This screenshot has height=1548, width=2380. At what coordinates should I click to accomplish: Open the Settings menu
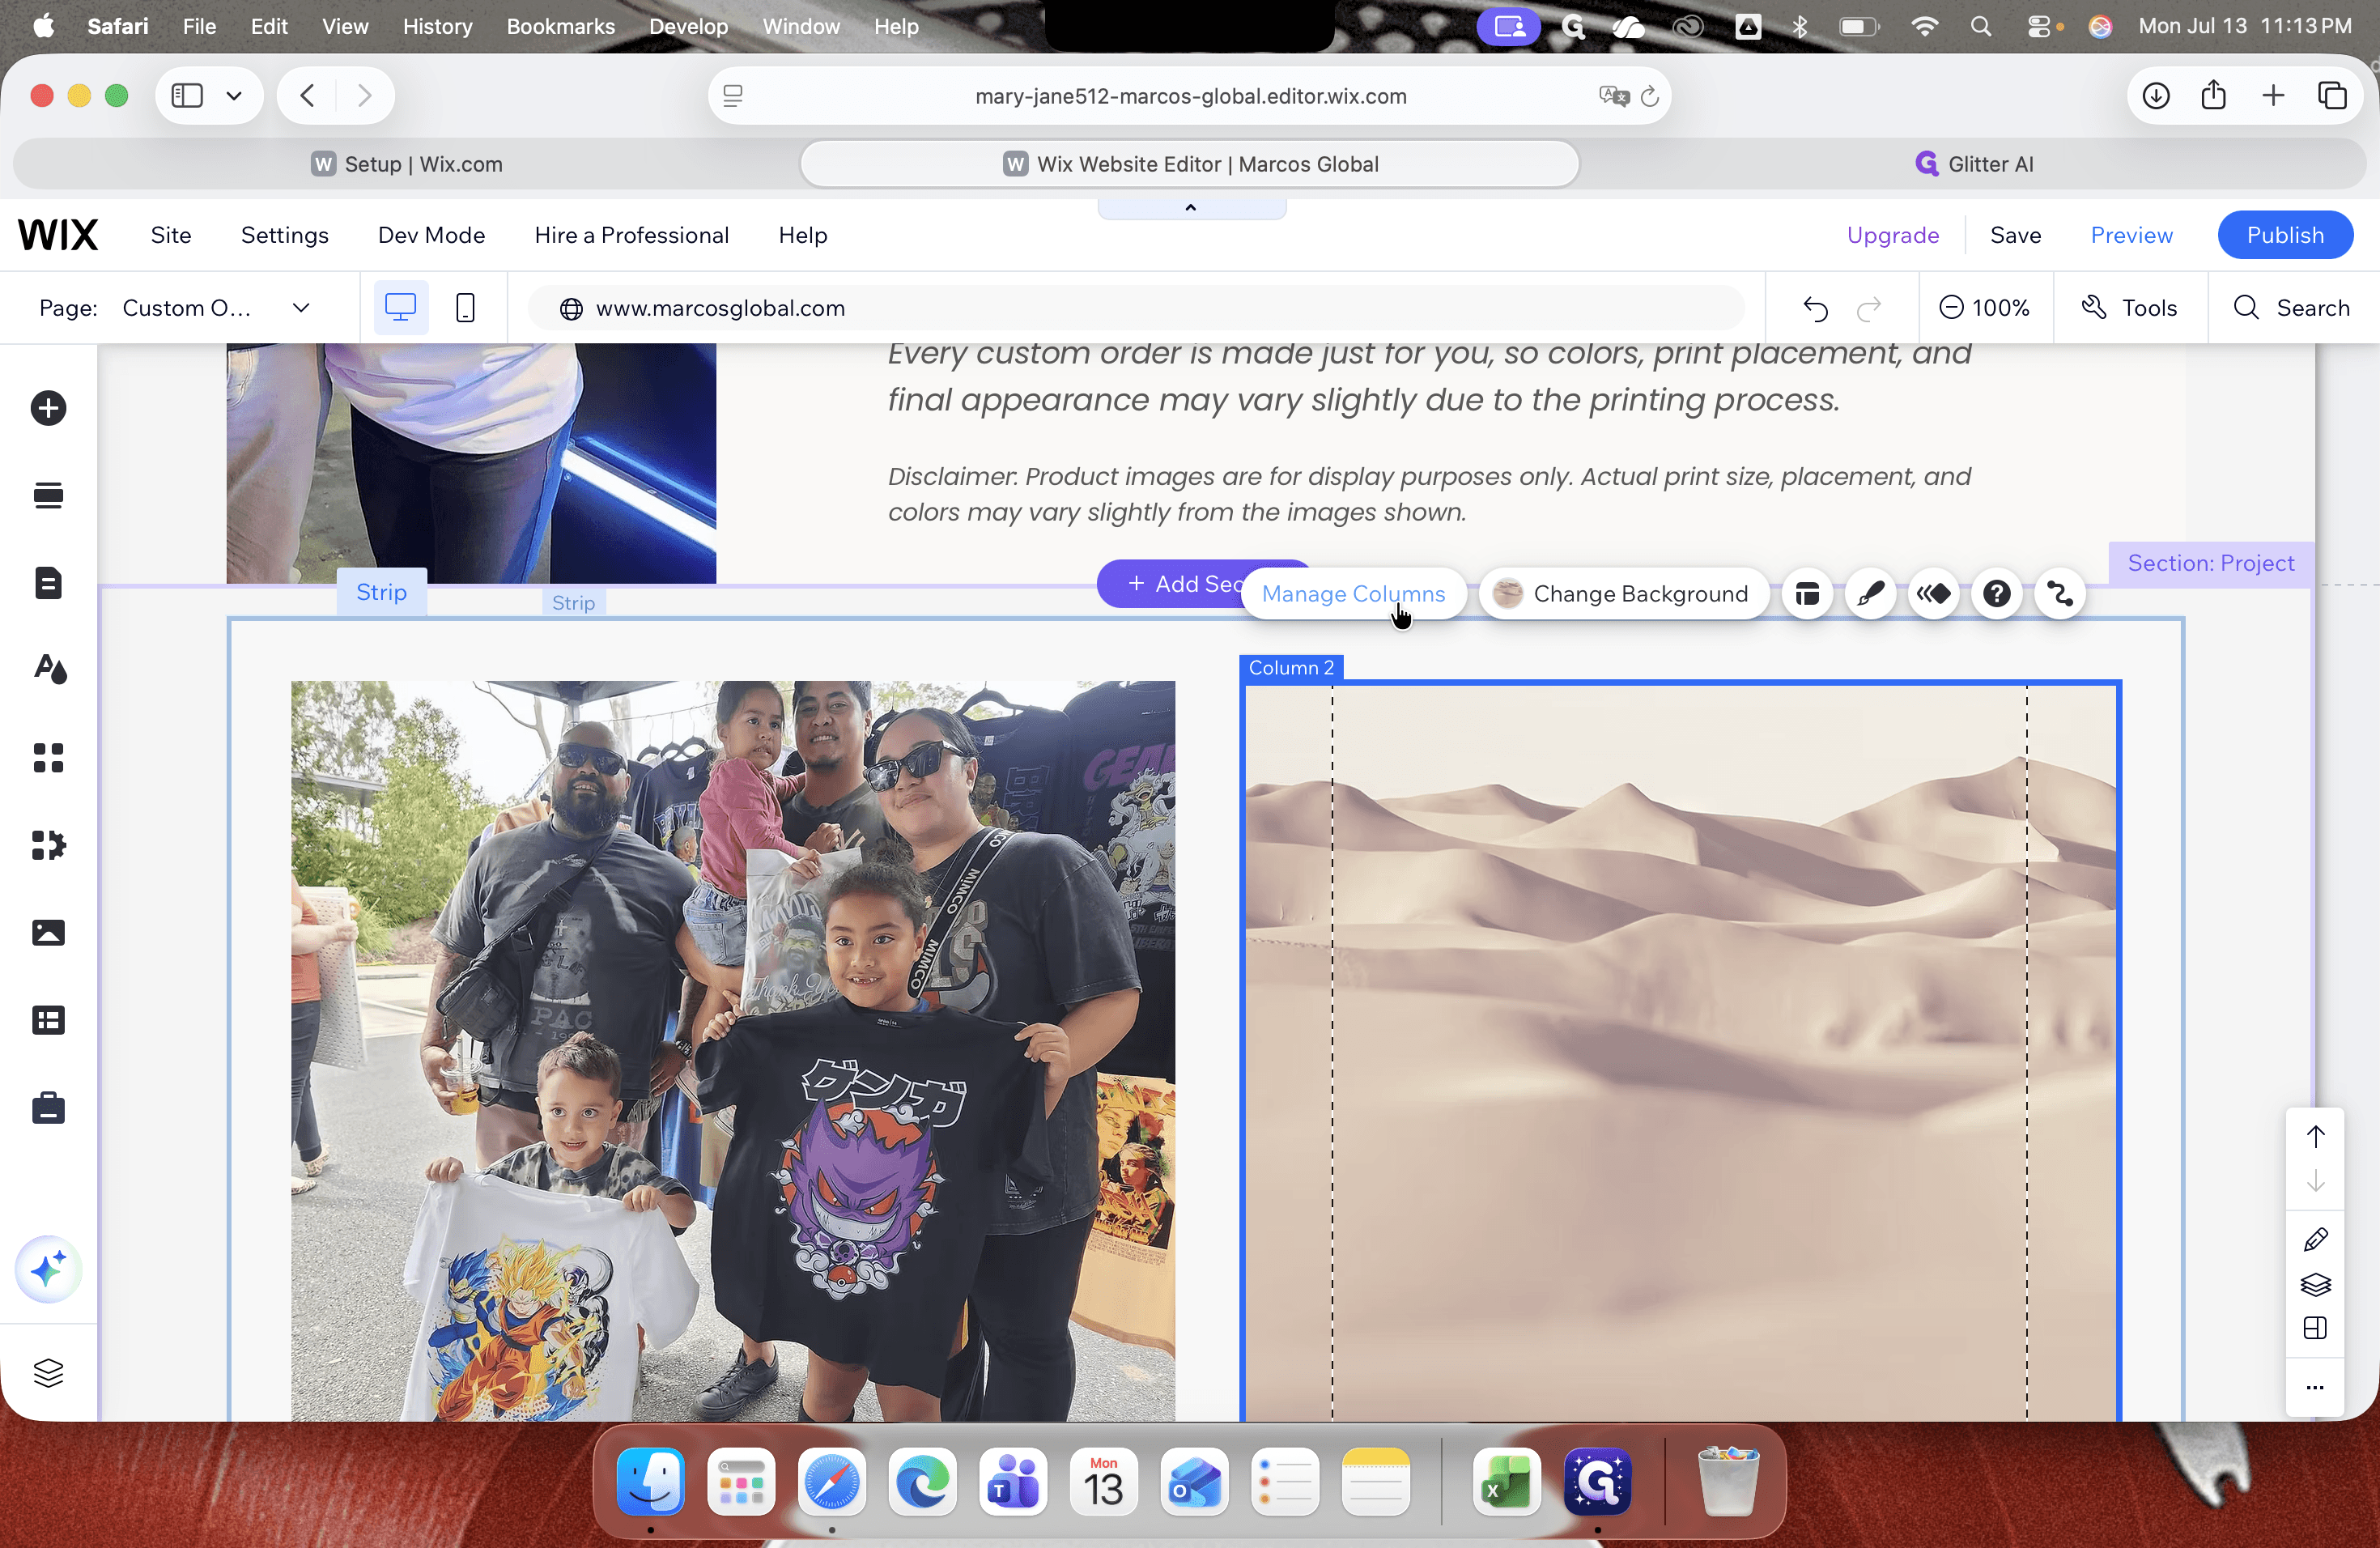point(284,235)
